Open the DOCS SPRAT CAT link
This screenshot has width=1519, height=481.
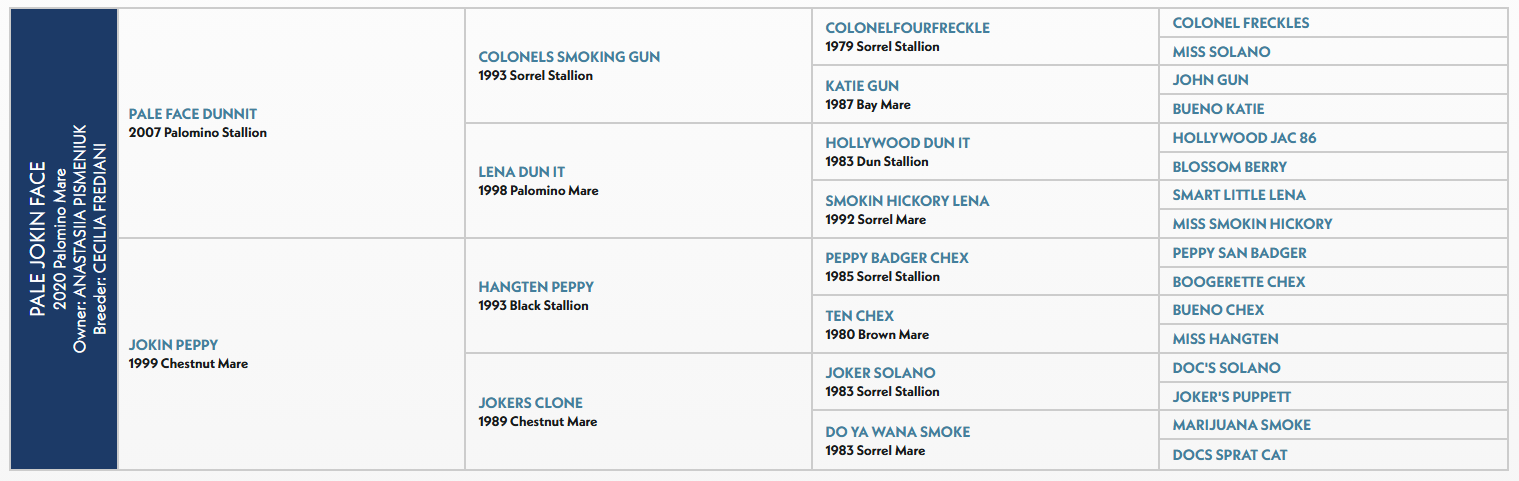tap(1230, 455)
